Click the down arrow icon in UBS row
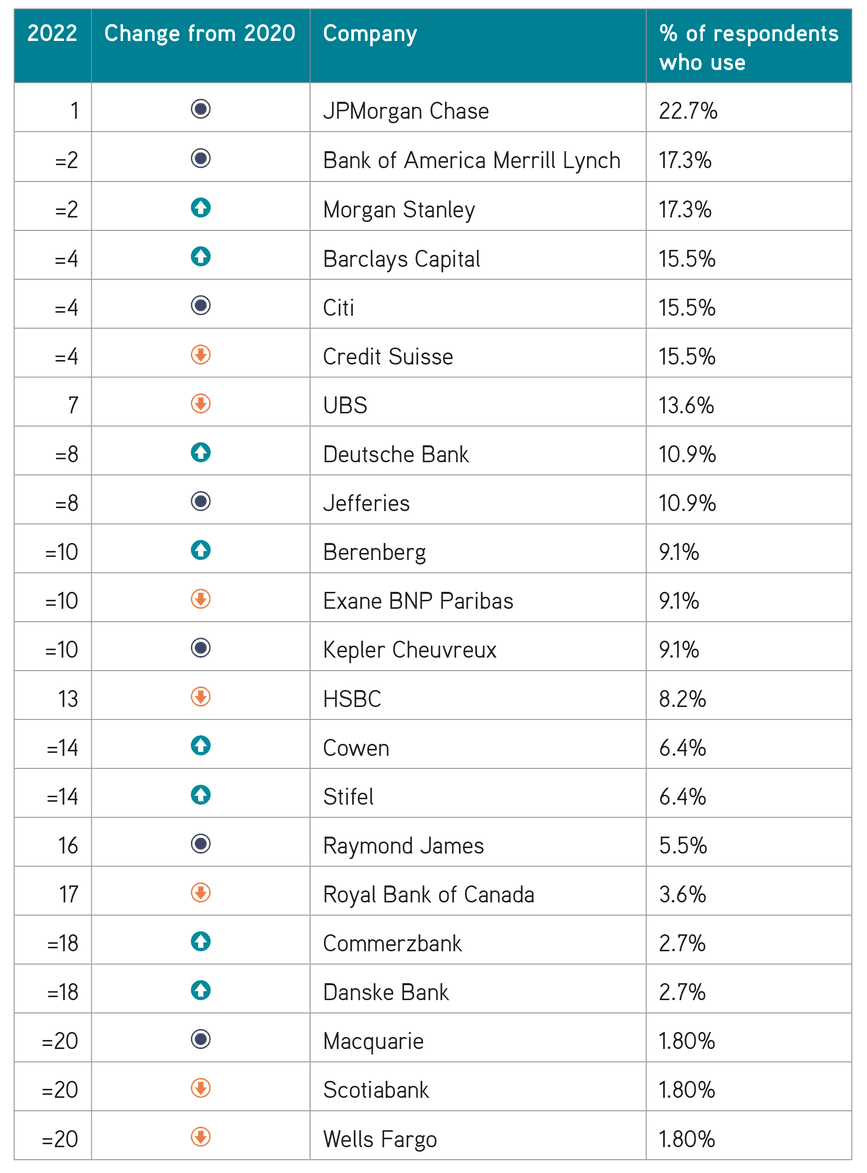This screenshot has width=867, height=1173. coord(200,404)
